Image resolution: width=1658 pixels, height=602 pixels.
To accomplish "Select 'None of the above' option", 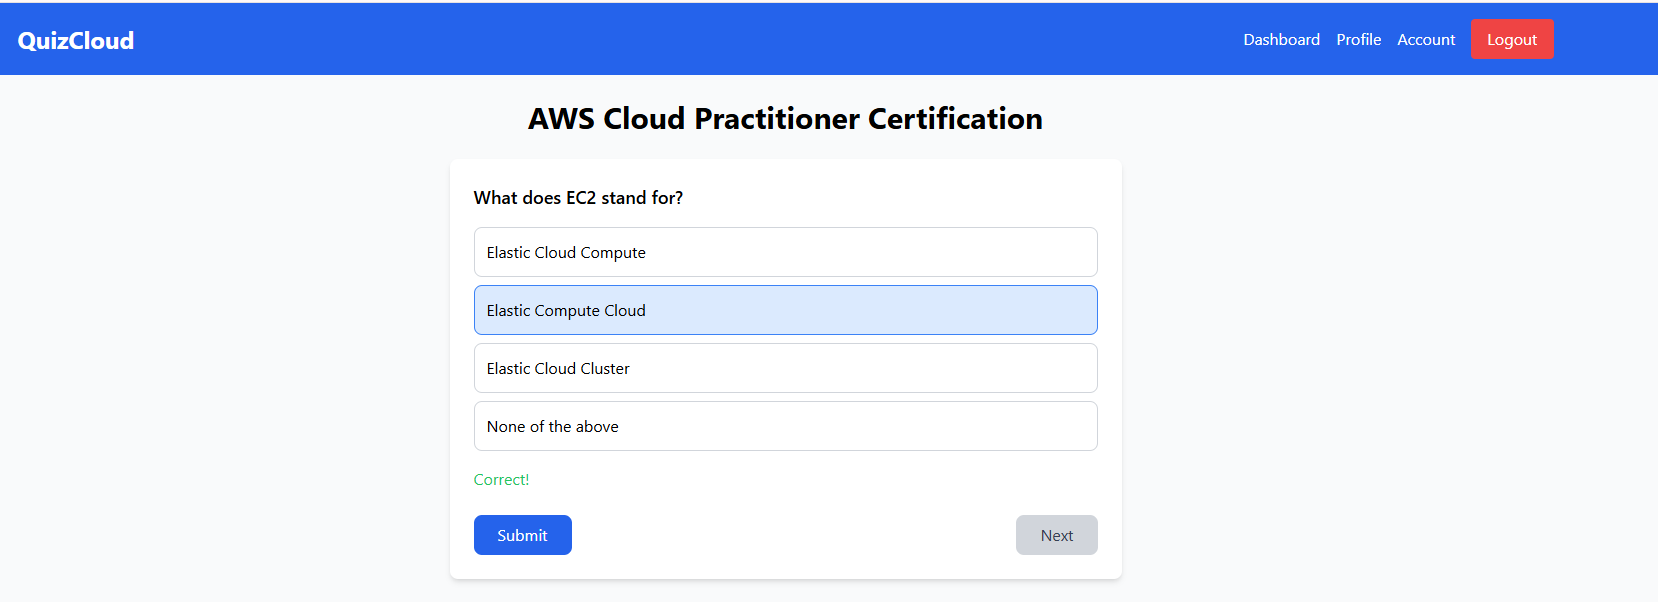I will [x=785, y=426].
